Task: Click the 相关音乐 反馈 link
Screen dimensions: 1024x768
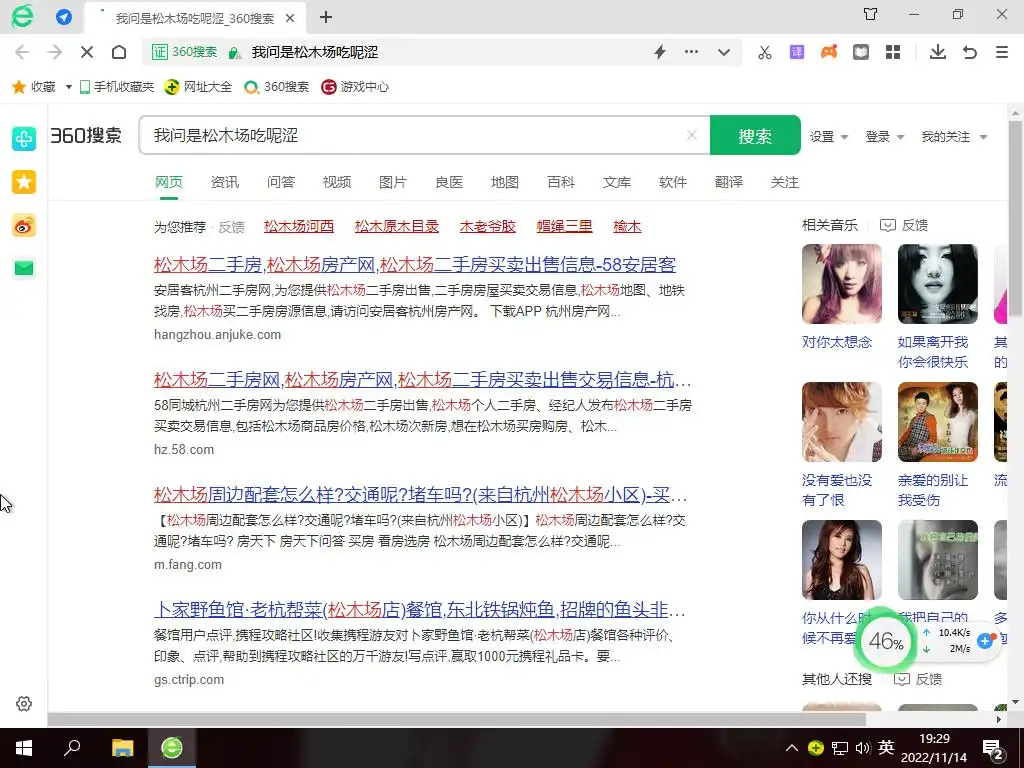Action: [x=904, y=225]
